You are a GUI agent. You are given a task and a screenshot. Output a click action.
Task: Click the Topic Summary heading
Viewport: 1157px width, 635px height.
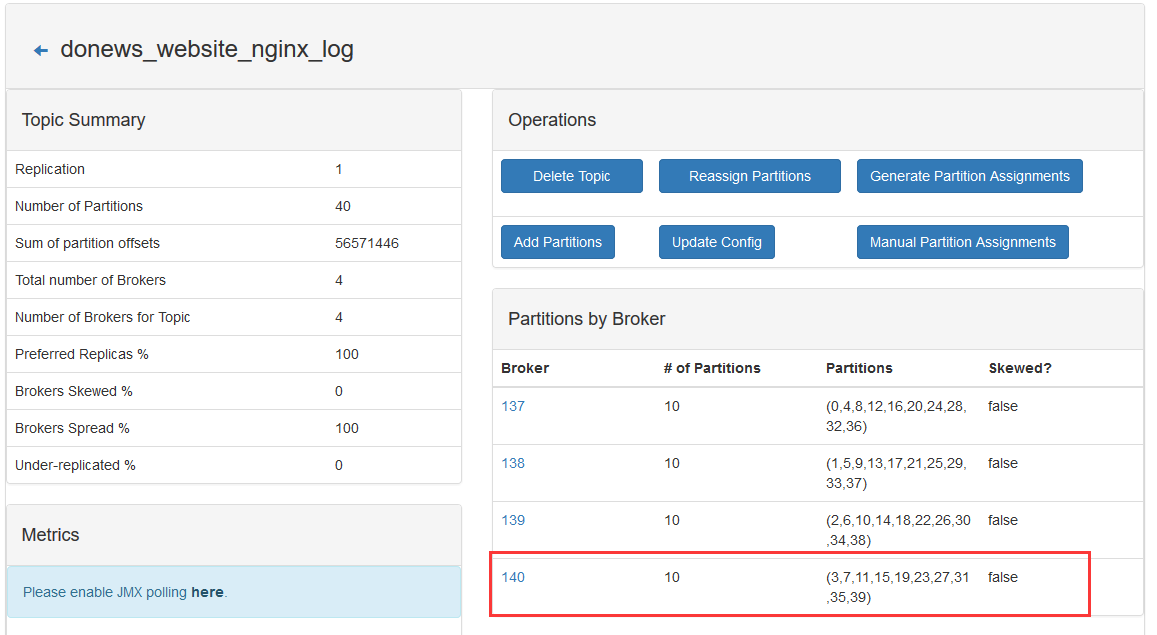click(x=83, y=120)
